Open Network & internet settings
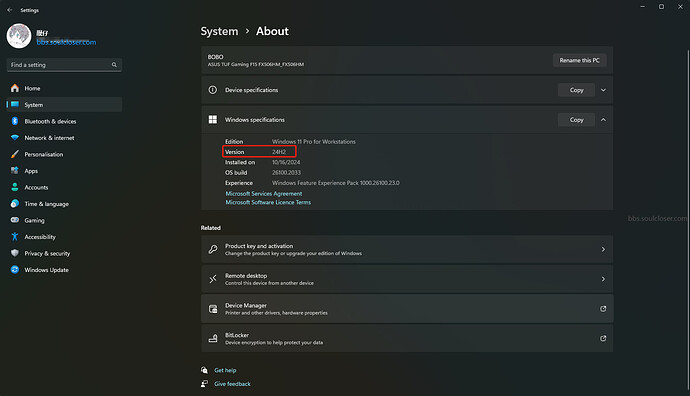Screen dimensions: 690x396 click(64, 138)
